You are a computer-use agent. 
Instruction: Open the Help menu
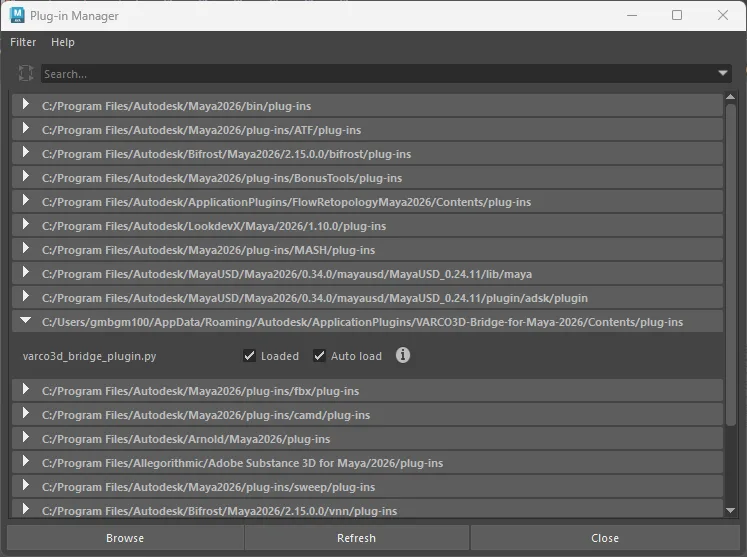pyautogui.click(x=62, y=42)
